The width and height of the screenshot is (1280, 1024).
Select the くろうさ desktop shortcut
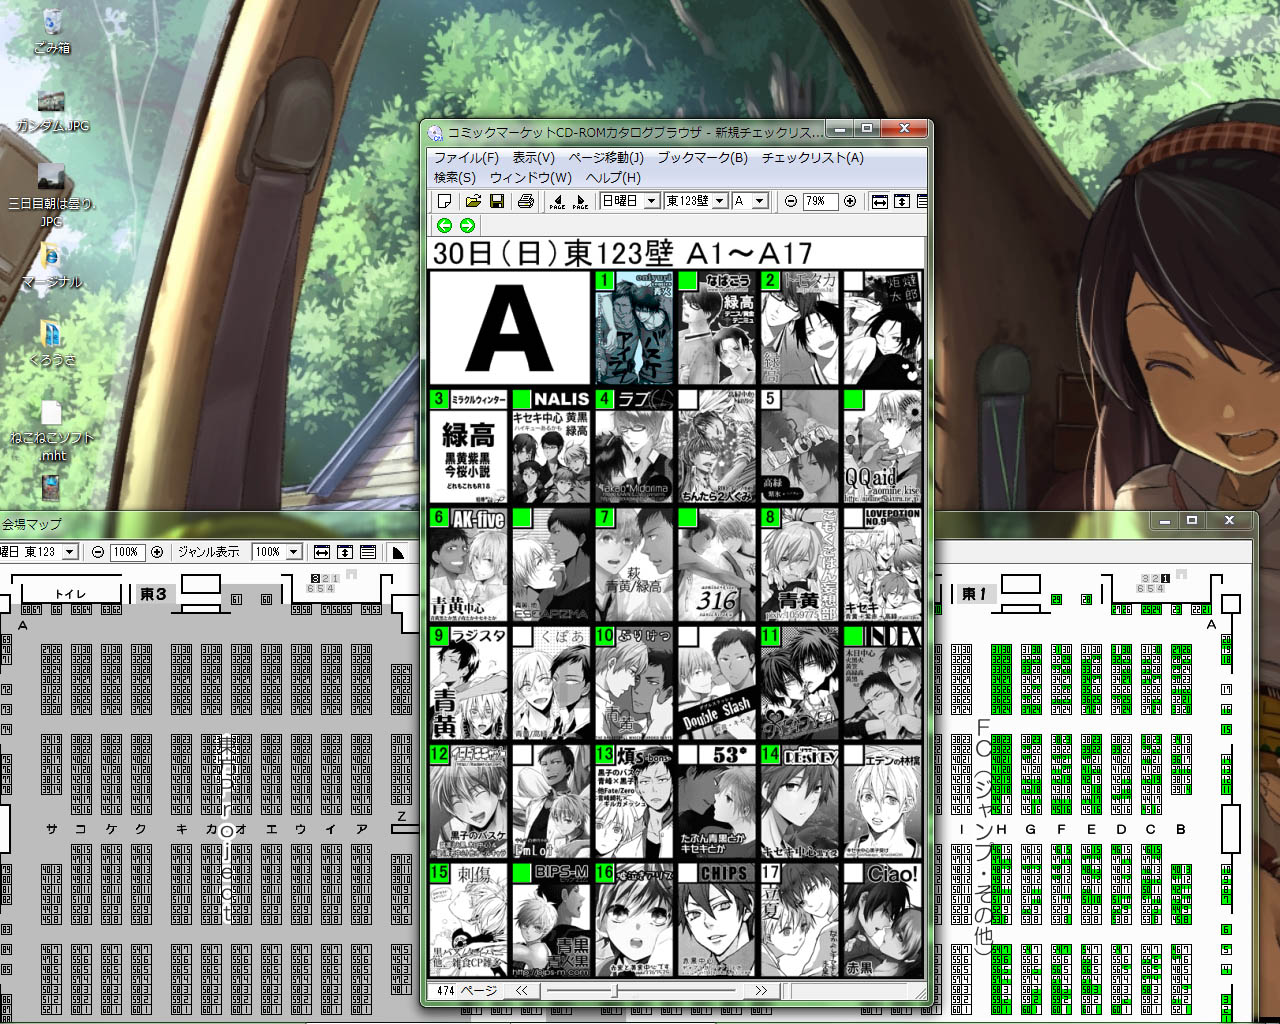[52, 343]
